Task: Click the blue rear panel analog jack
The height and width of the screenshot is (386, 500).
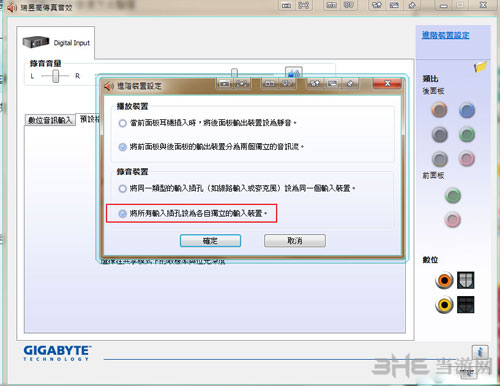Action: click(467, 110)
